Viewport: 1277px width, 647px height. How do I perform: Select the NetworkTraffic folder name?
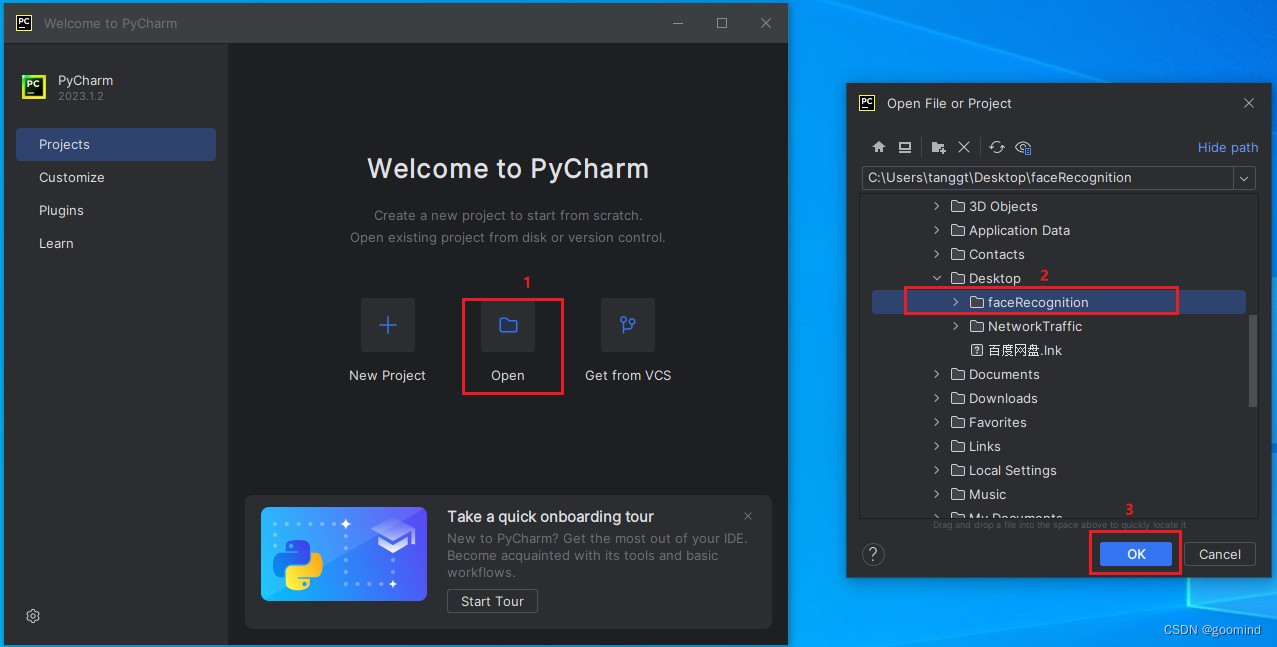point(1035,326)
